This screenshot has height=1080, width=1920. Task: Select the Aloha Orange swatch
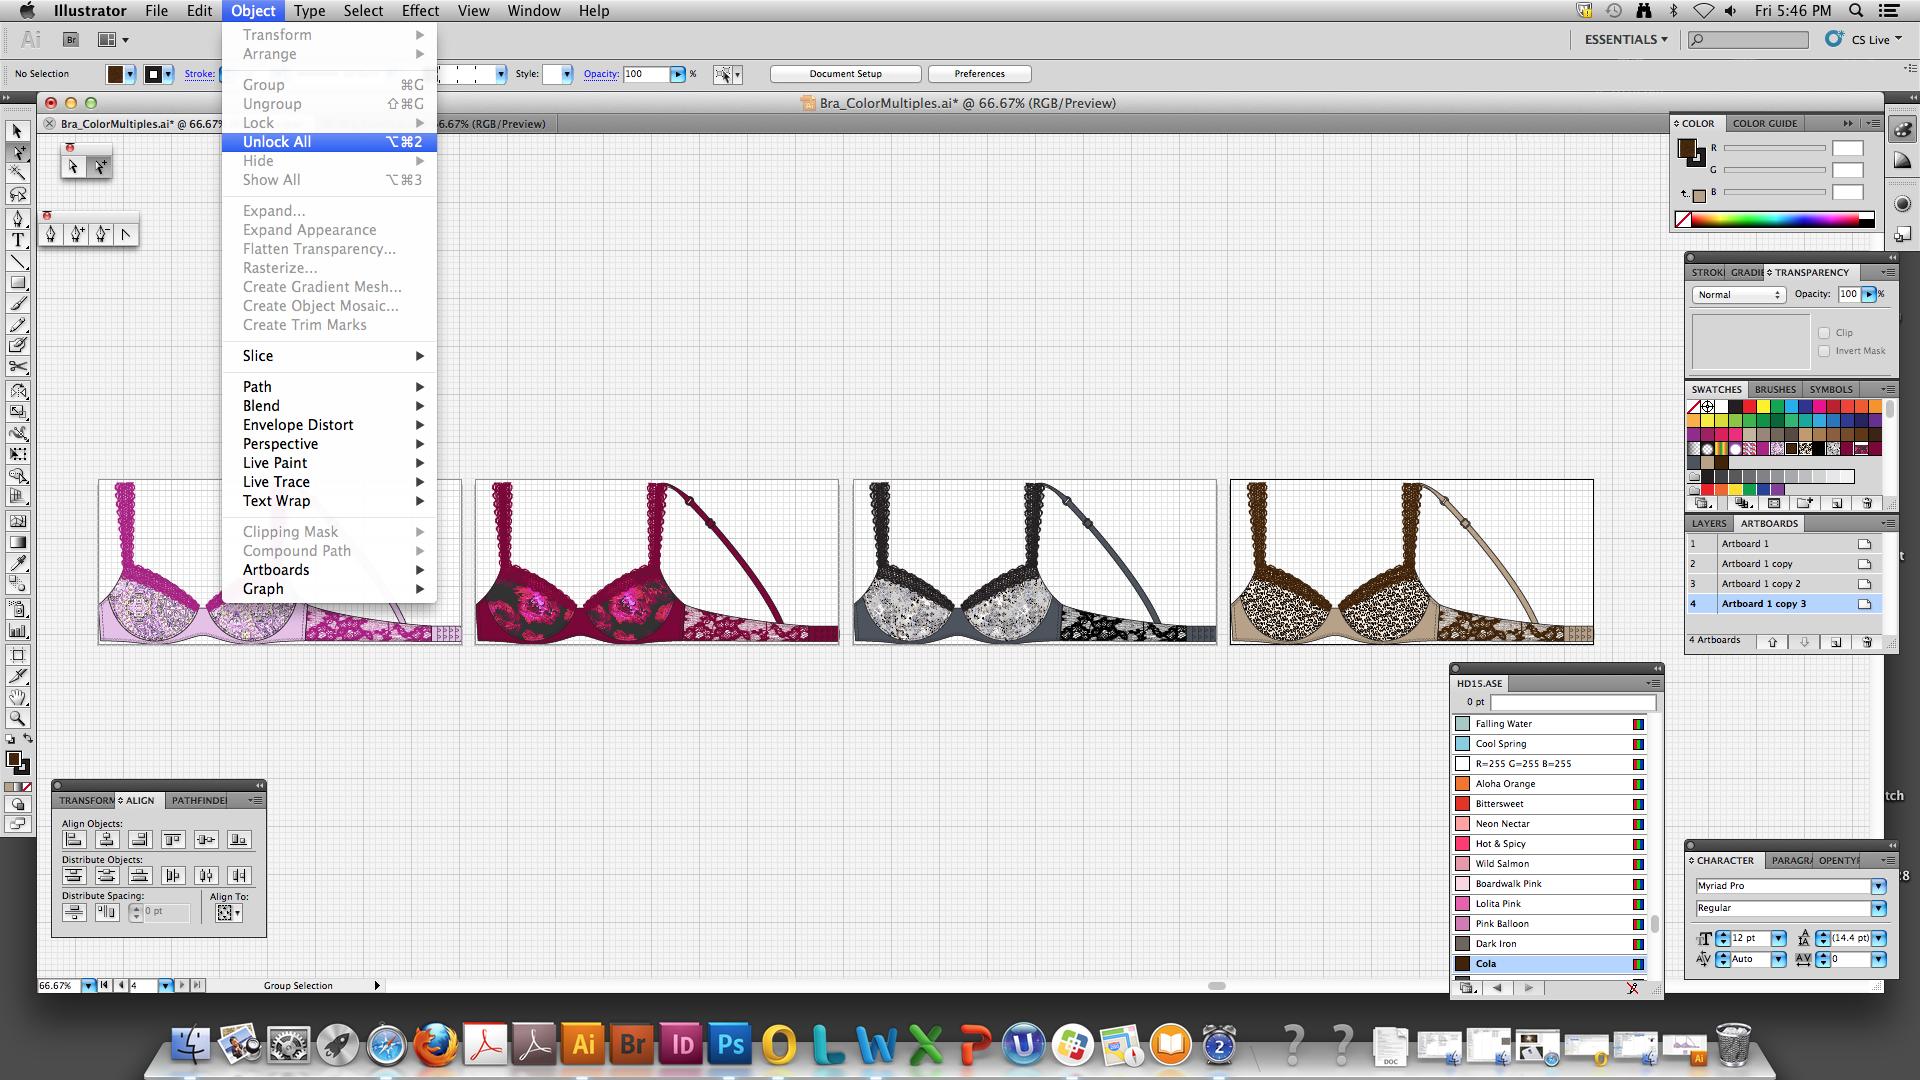tap(1504, 784)
